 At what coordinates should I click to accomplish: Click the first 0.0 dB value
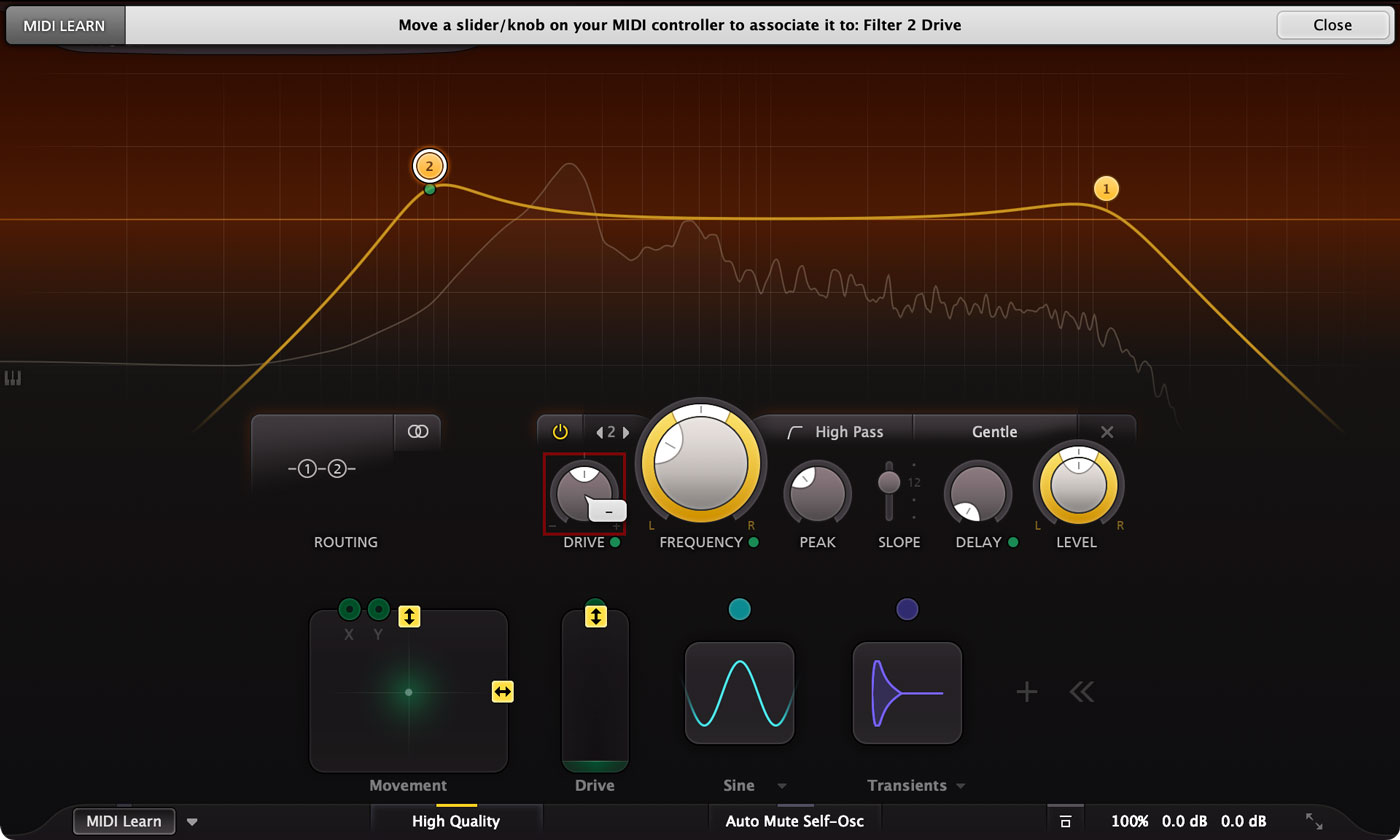[x=1185, y=821]
